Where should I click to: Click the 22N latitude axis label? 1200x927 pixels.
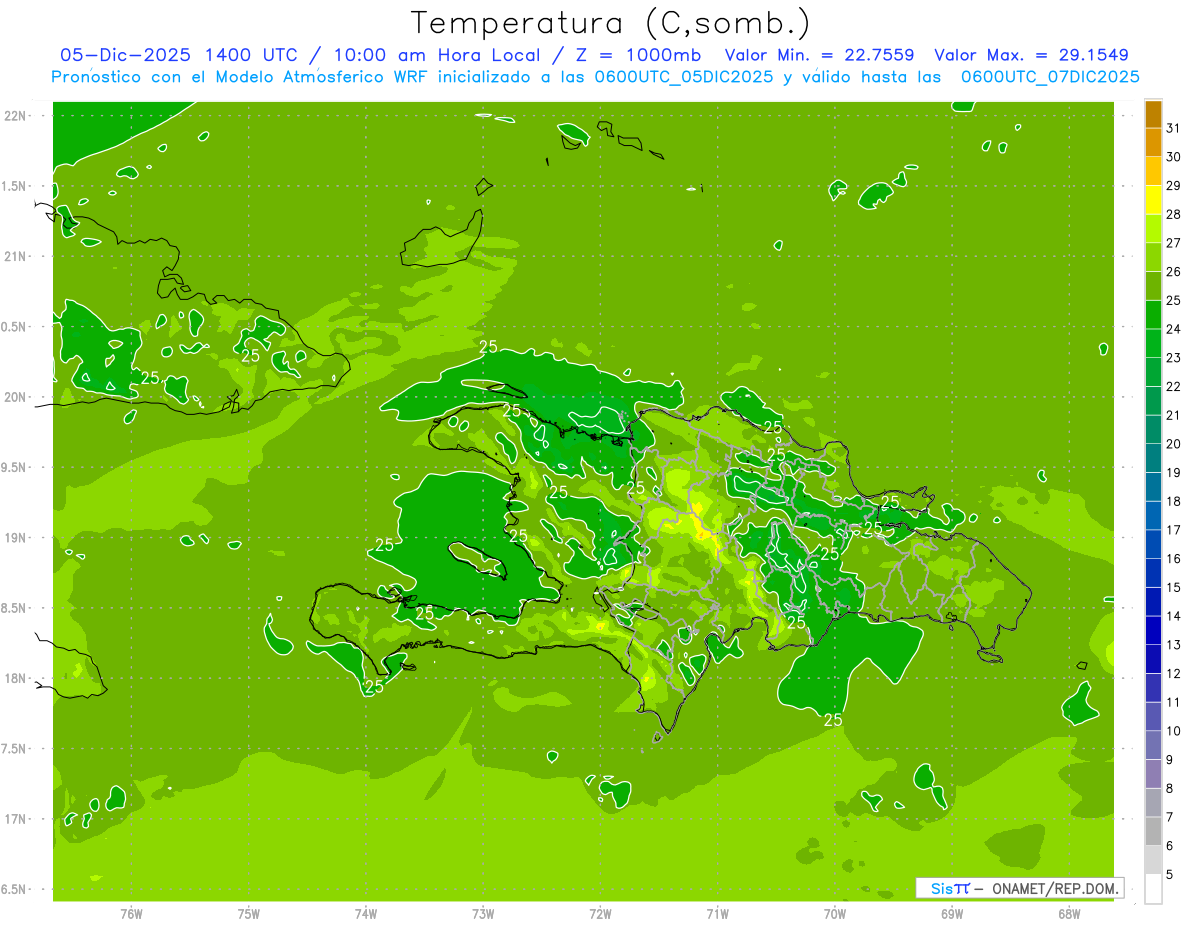point(15,115)
